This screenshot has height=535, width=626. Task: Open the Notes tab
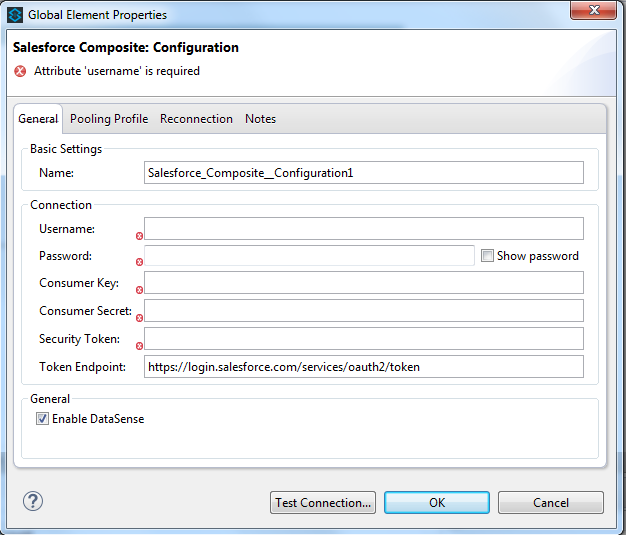point(260,119)
